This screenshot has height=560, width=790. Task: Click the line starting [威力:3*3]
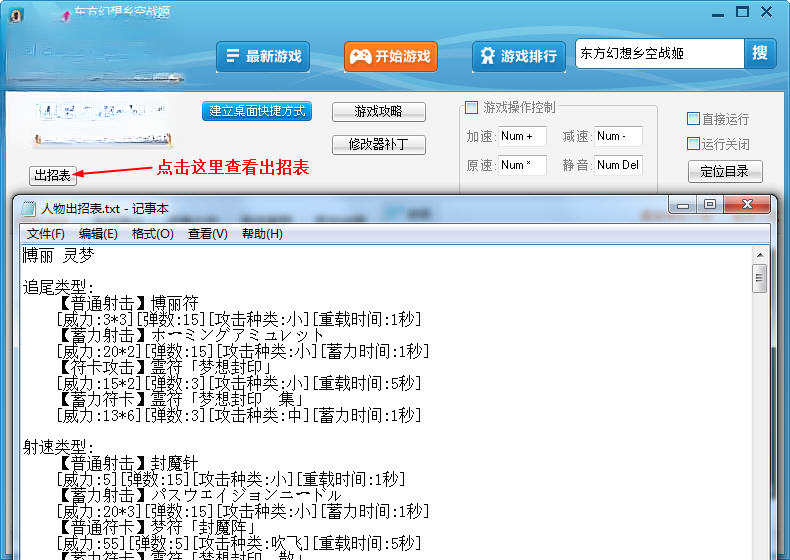(x=239, y=320)
